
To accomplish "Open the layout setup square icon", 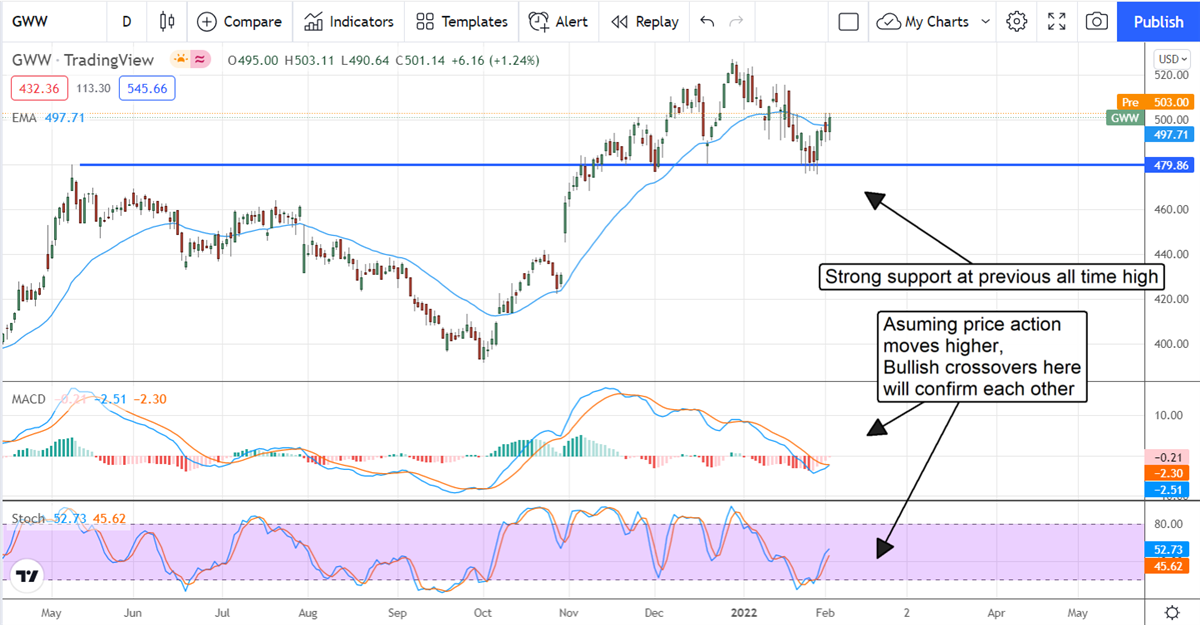I will click(848, 21).
